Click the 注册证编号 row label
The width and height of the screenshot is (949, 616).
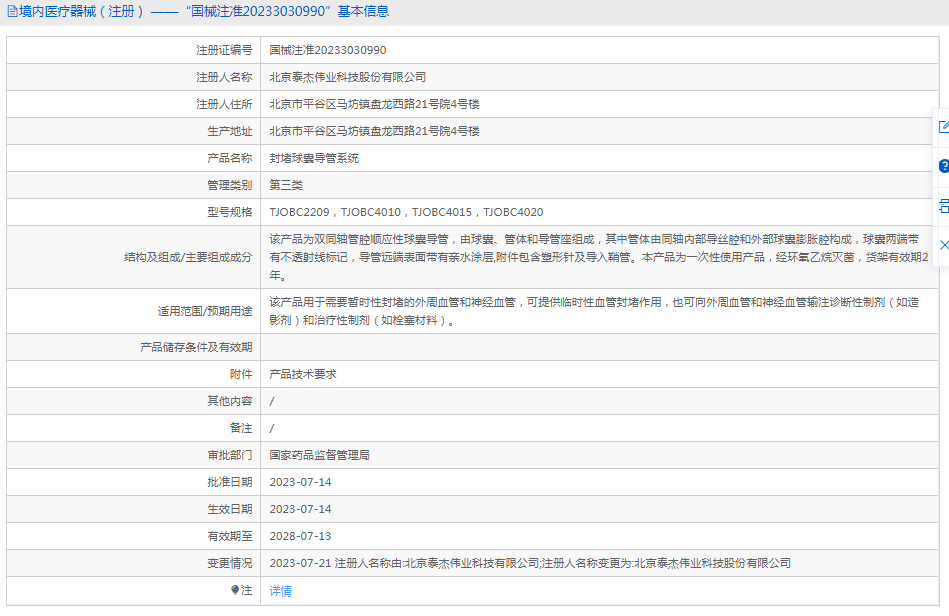pyautogui.click(x=224, y=50)
